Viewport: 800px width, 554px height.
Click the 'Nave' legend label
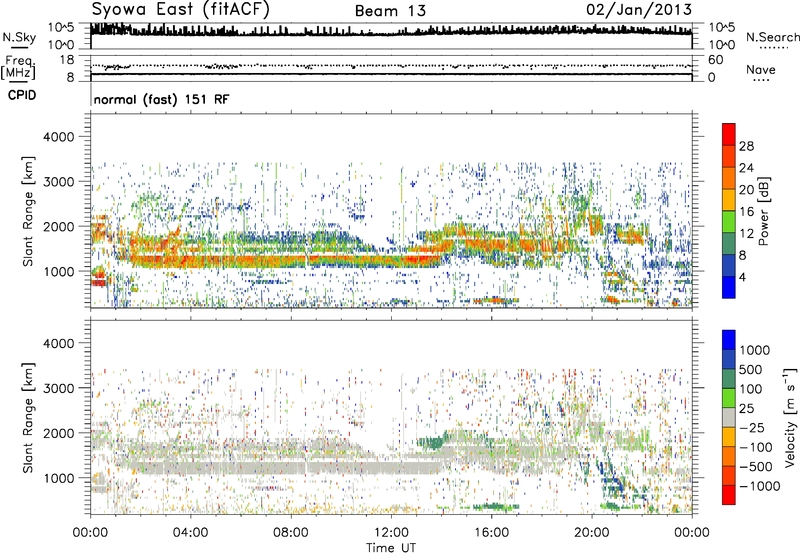[x=761, y=70]
